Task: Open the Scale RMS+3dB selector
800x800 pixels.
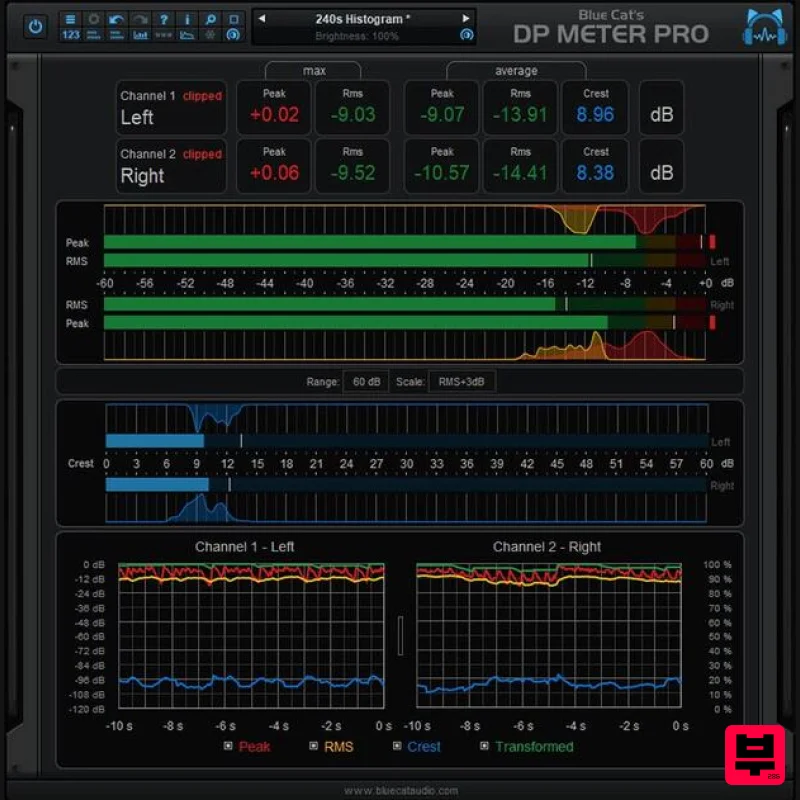Action: 461,381
